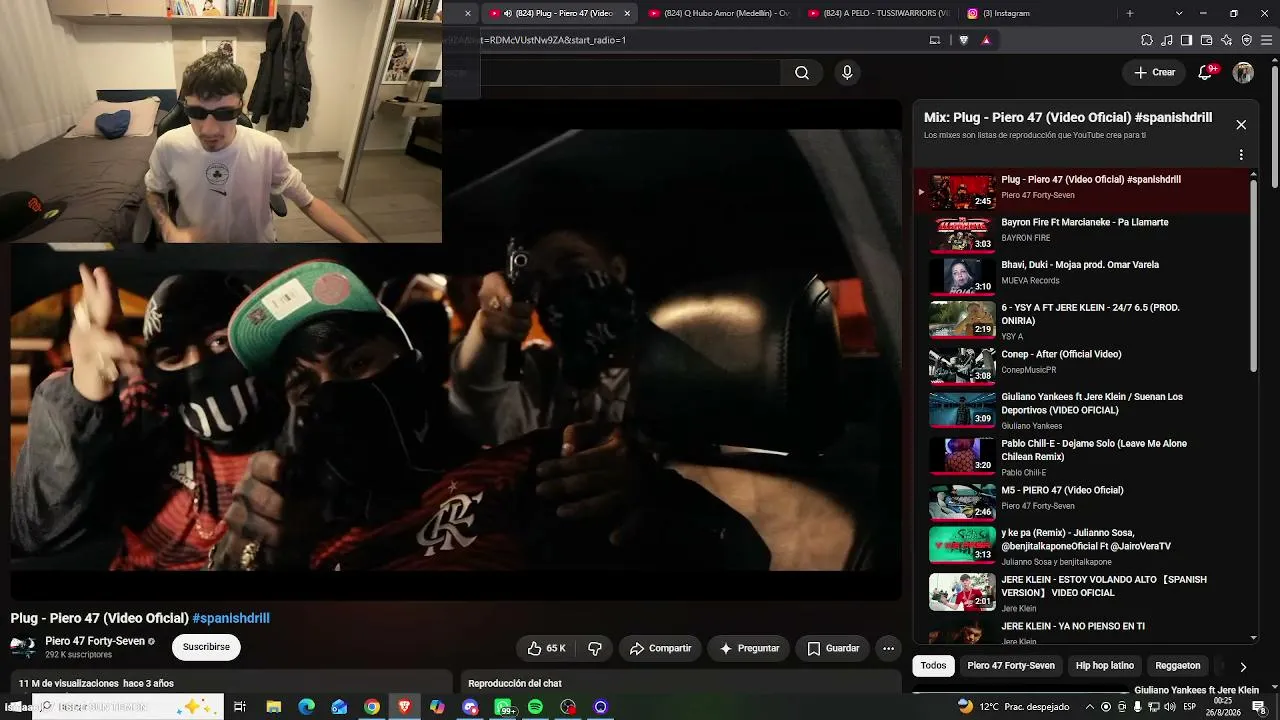Open Windows notification center icon
1280x720 pixels.
pos(1259,707)
